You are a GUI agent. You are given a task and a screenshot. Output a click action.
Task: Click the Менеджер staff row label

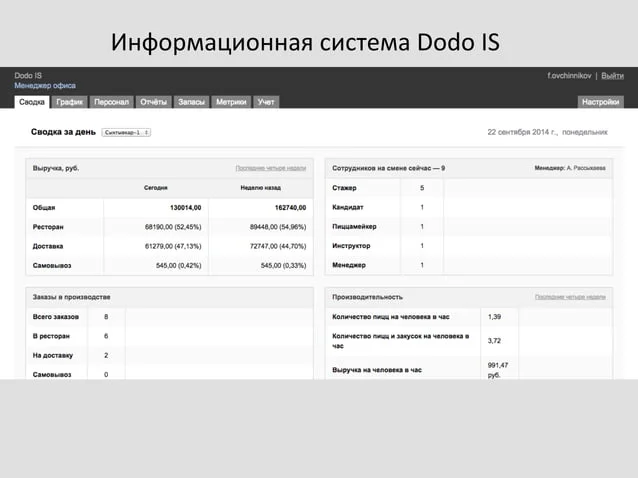tap(349, 265)
